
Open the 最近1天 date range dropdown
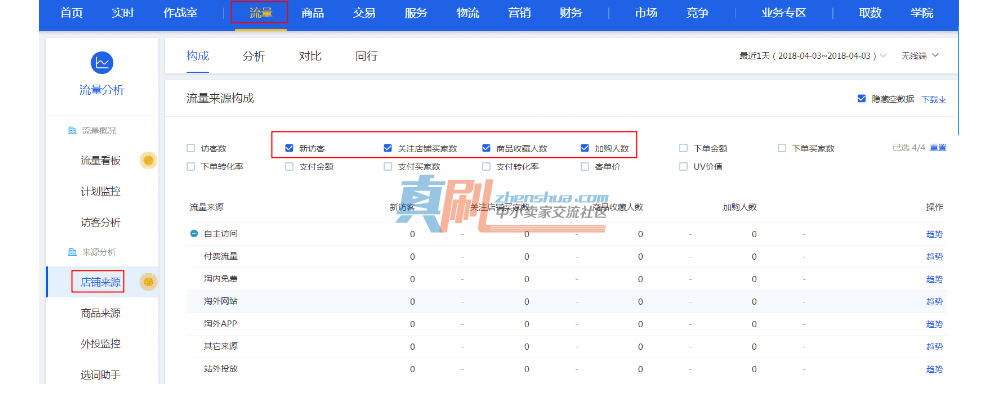point(812,56)
